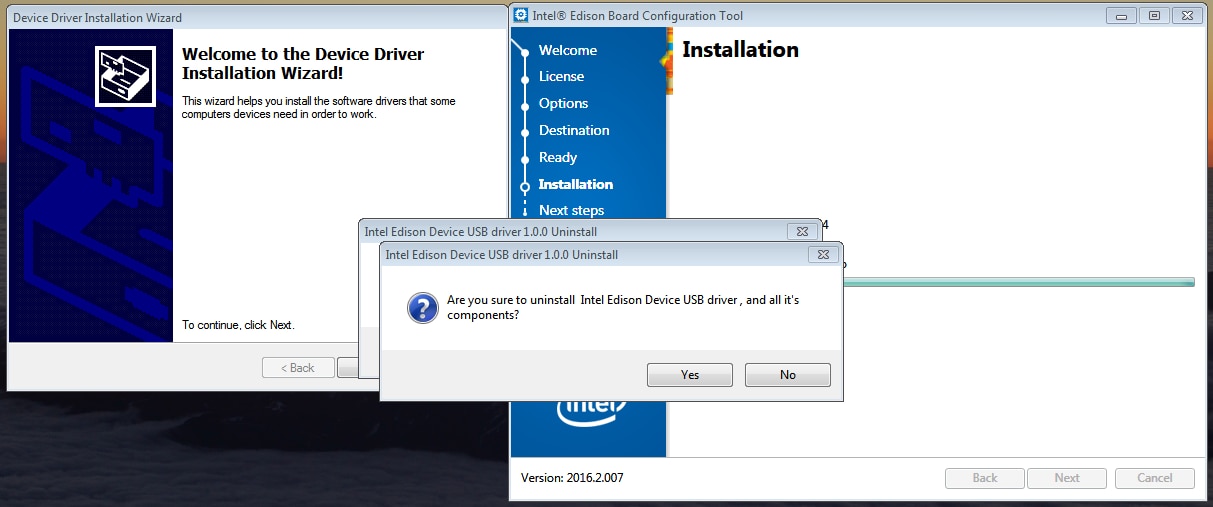The width and height of the screenshot is (1213, 507).
Task: Minimize the Edison Board Configuration Tool window
Action: (x=1122, y=15)
